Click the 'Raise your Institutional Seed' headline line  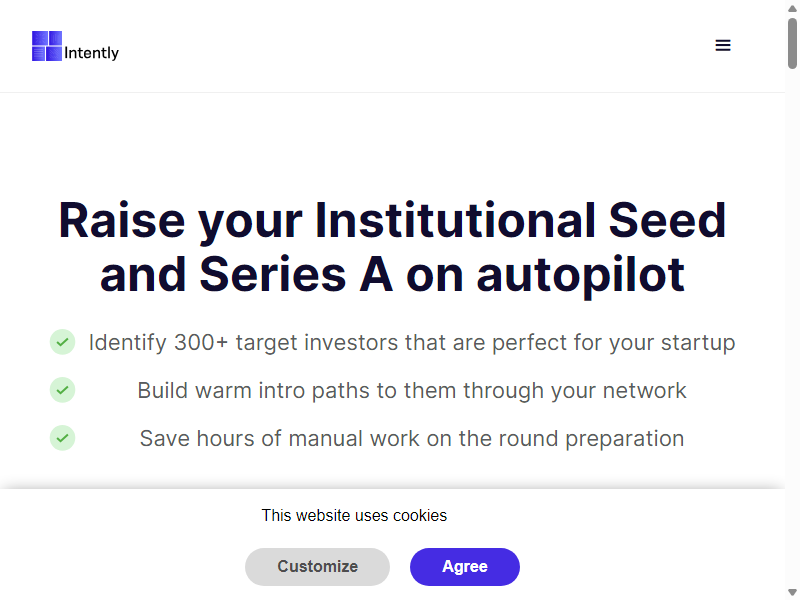point(392,220)
